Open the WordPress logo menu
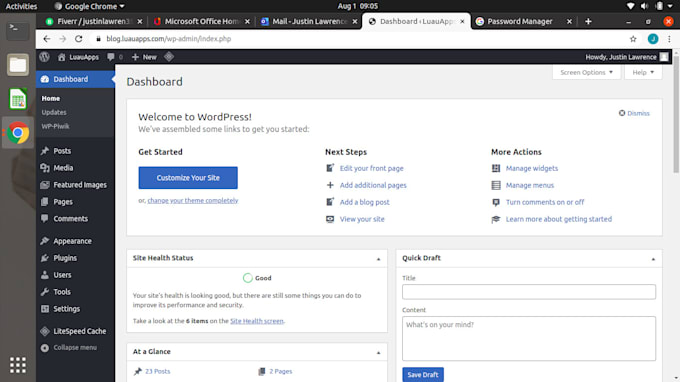Image resolution: width=680 pixels, height=382 pixels. (44, 57)
